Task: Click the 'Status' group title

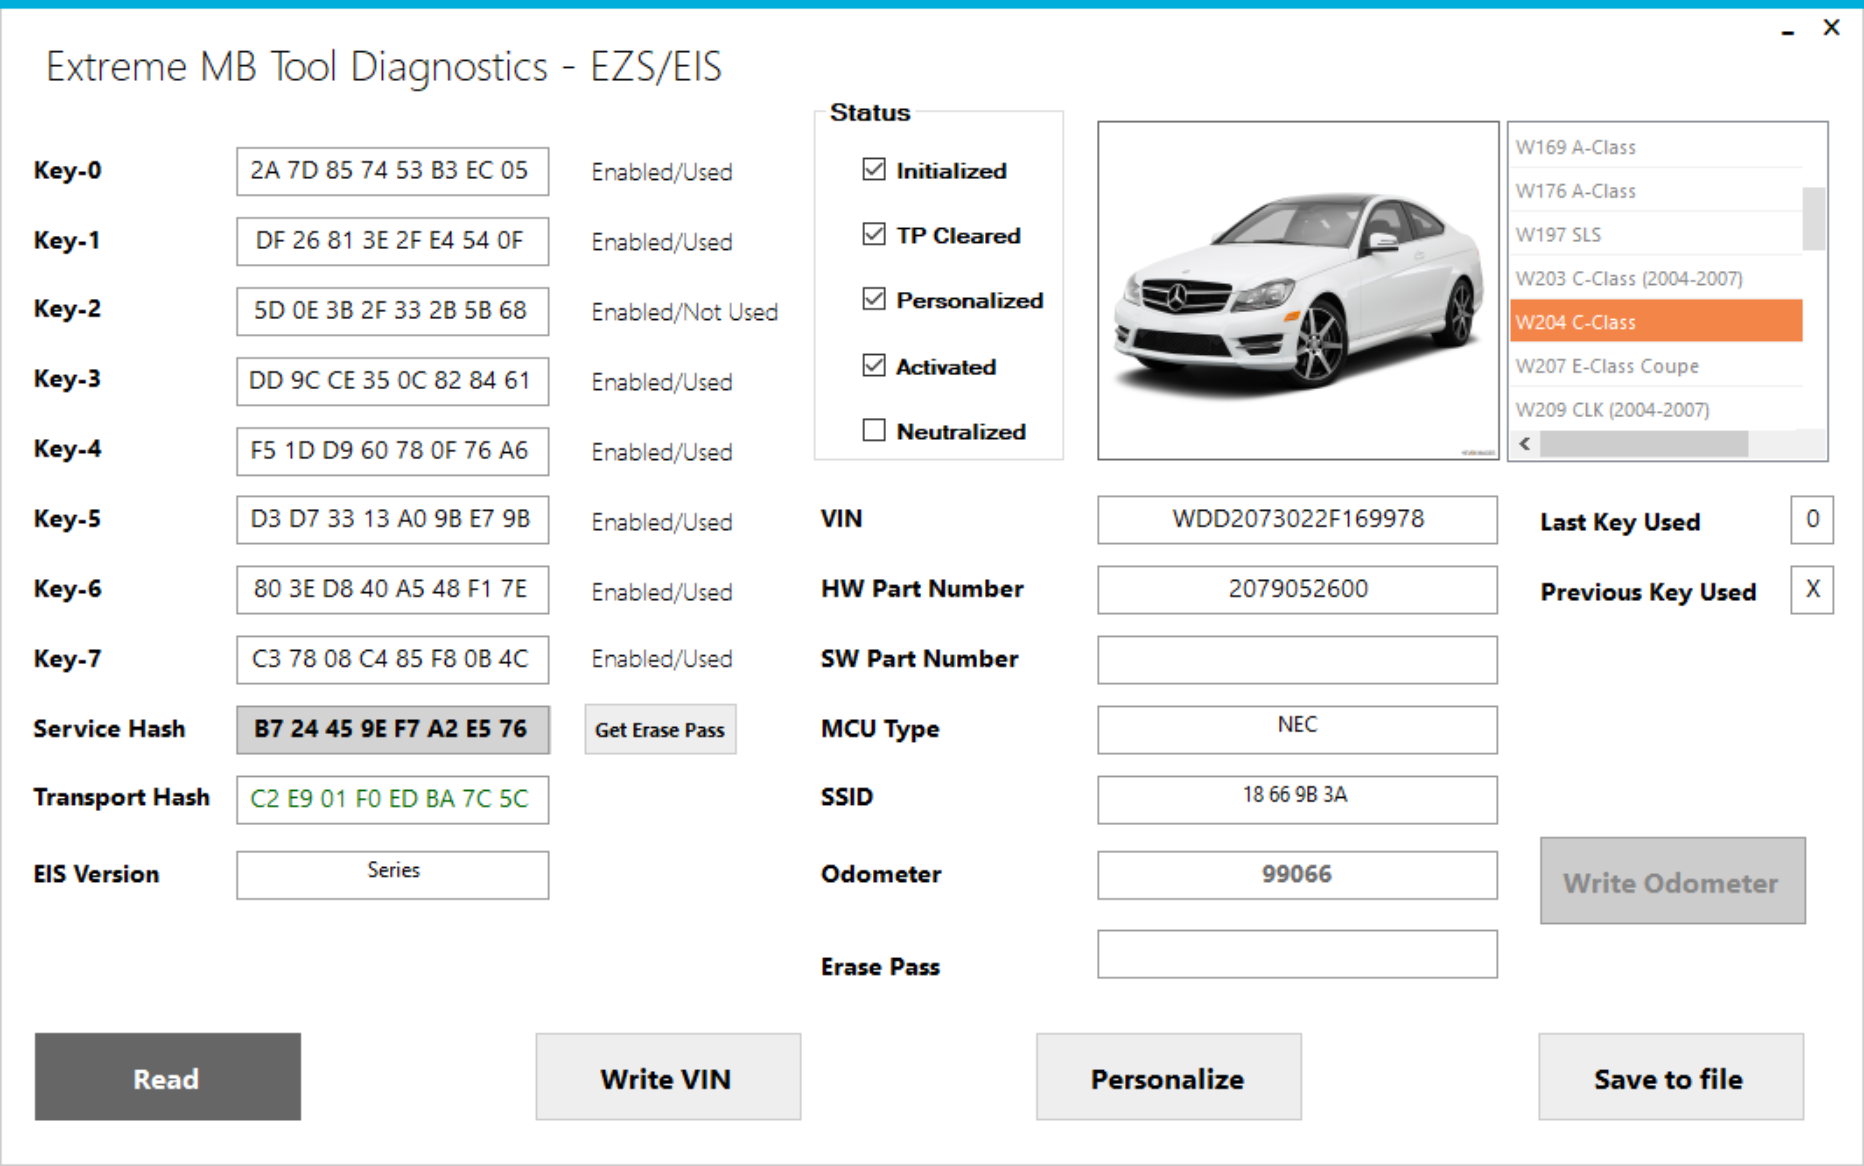Action: (870, 112)
